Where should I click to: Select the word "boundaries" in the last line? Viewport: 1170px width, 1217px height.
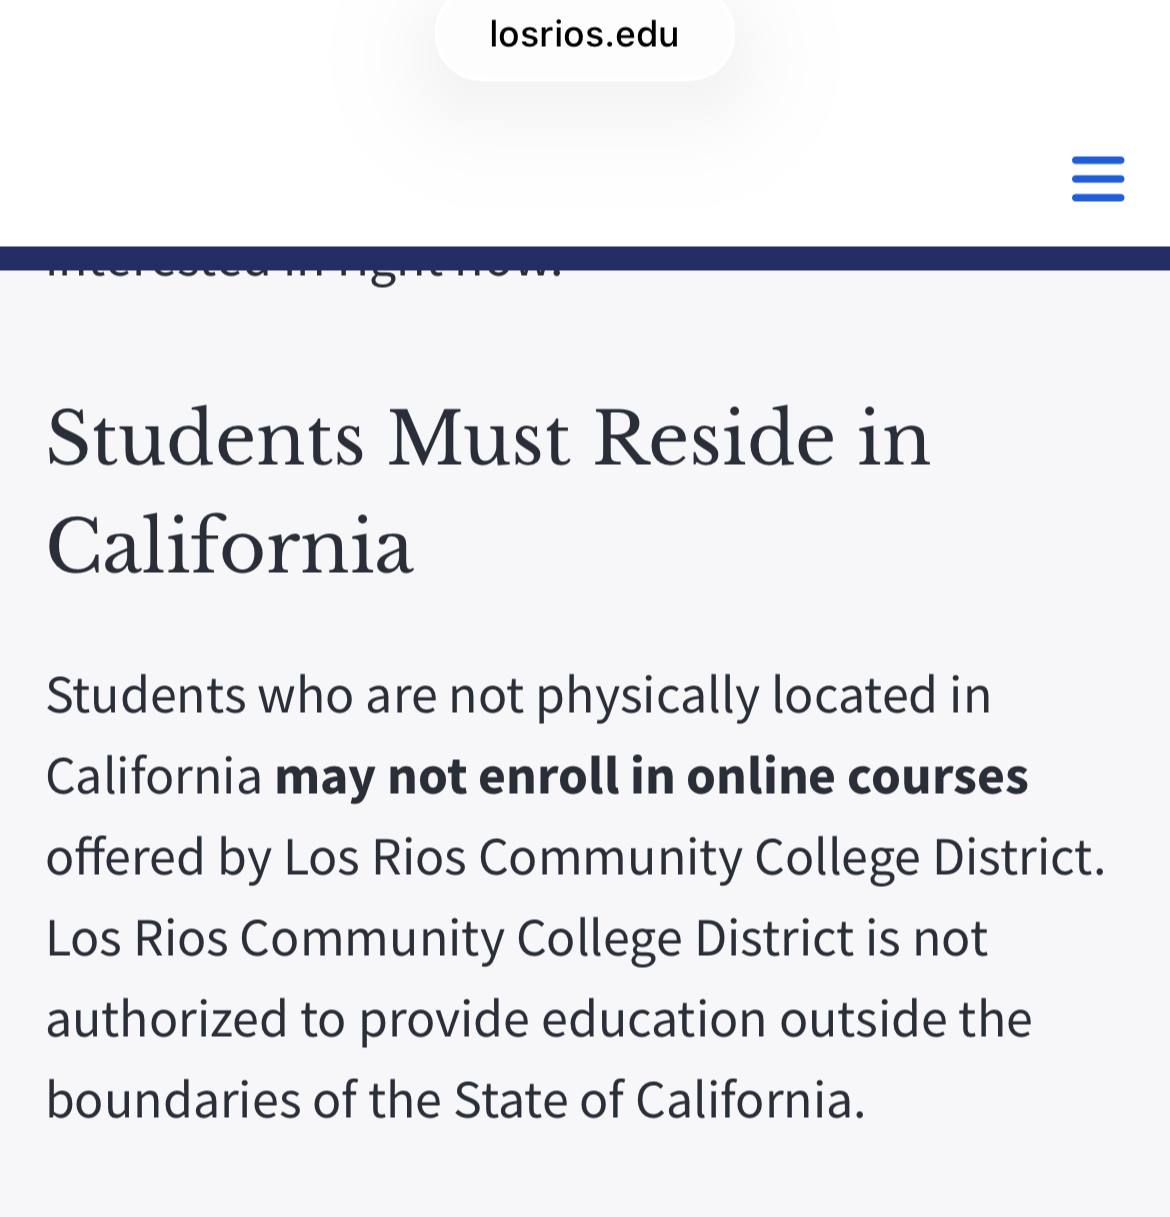click(x=173, y=1100)
